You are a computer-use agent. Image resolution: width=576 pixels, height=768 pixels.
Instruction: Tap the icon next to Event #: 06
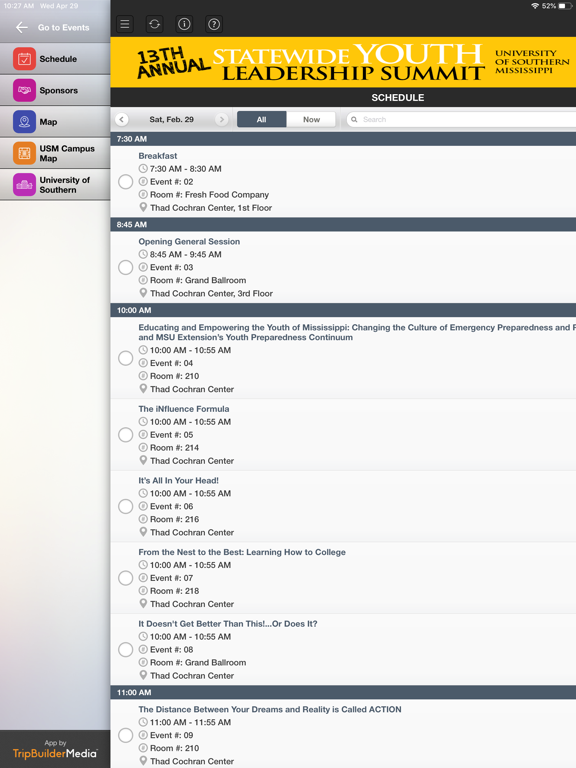[x=143, y=506]
